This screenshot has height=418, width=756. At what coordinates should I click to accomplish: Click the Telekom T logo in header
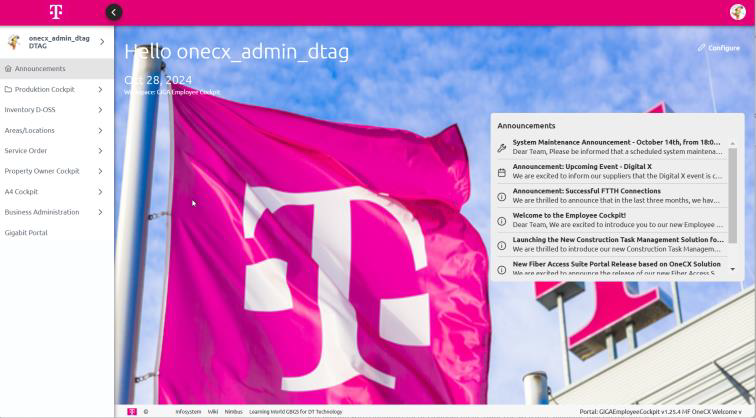coord(56,12)
